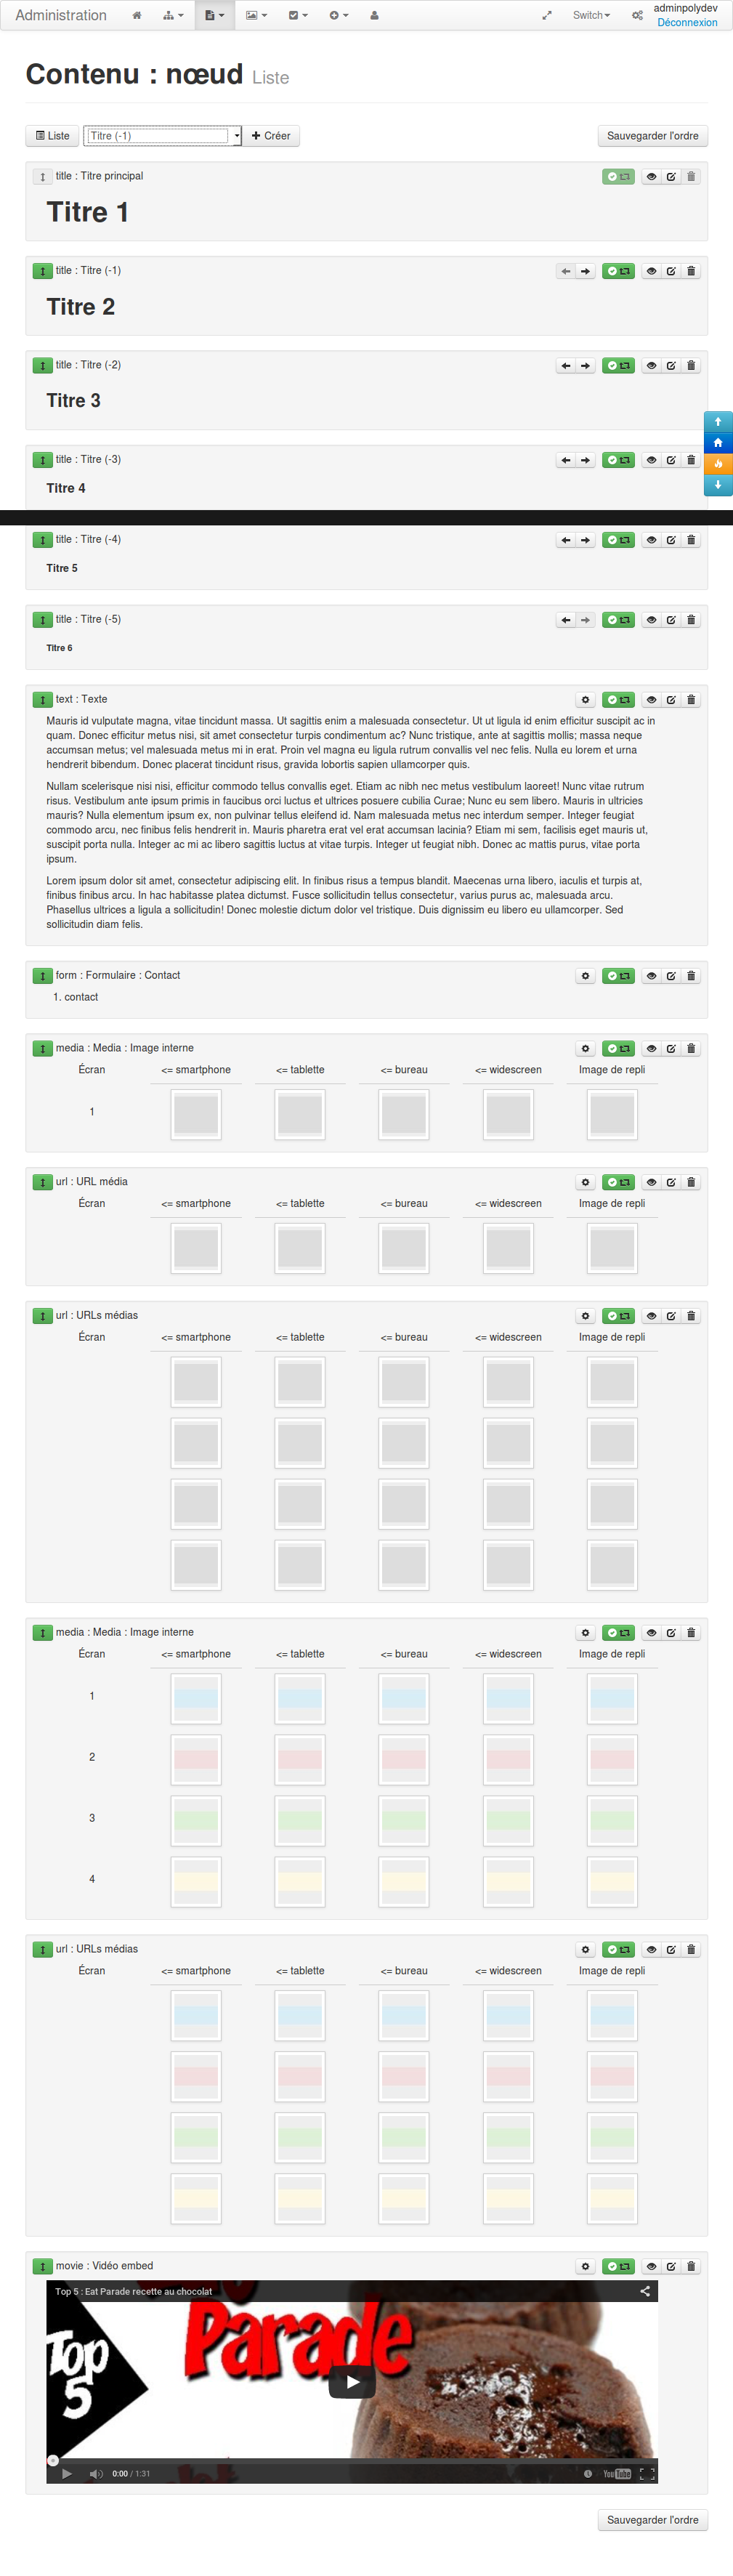Image resolution: width=733 pixels, height=2576 pixels.
Task: Click the video progress bar of the embed
Action: 350,2458
